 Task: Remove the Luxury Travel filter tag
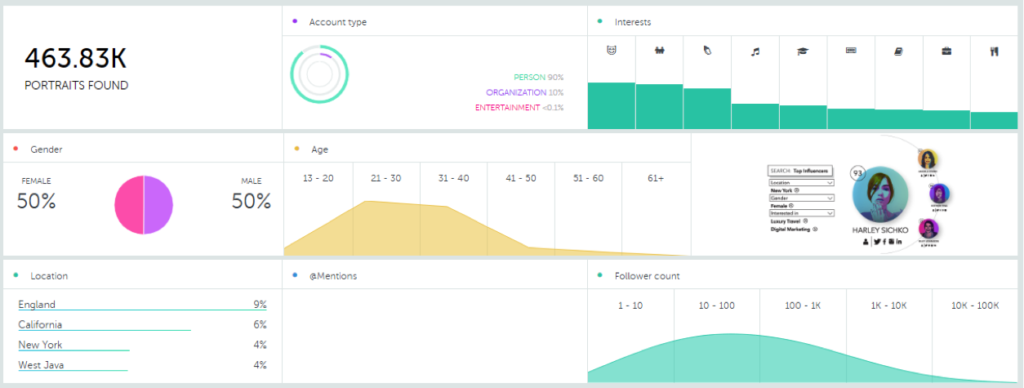pyautogui.click(x=805, y=221)
